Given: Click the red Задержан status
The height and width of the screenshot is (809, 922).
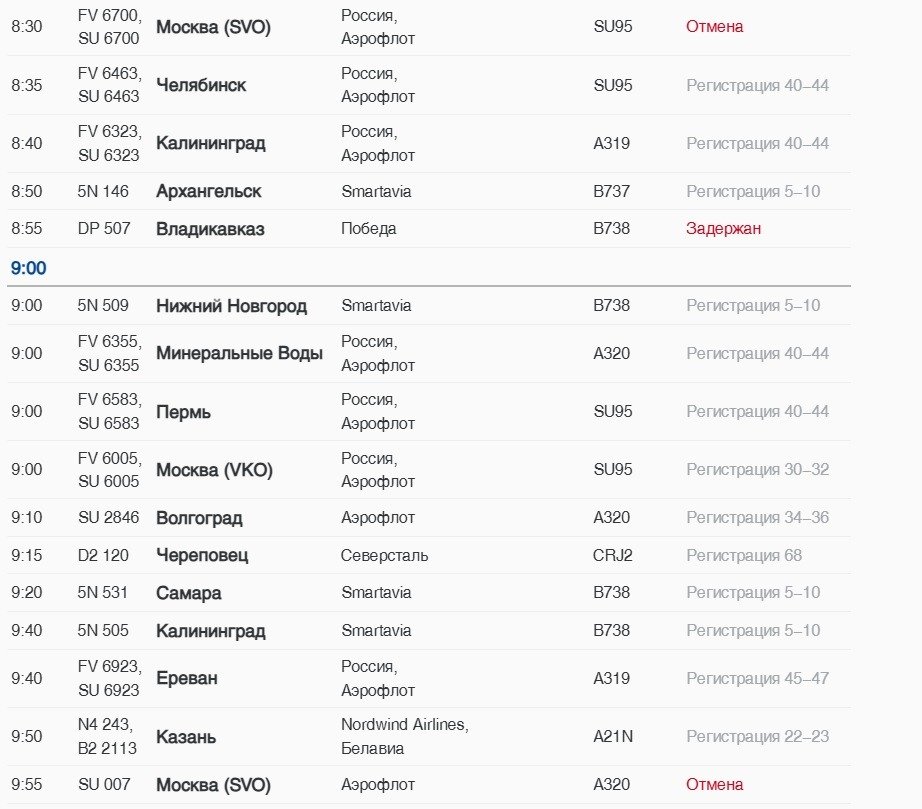Looking at the screenshot, I should 723,229.
